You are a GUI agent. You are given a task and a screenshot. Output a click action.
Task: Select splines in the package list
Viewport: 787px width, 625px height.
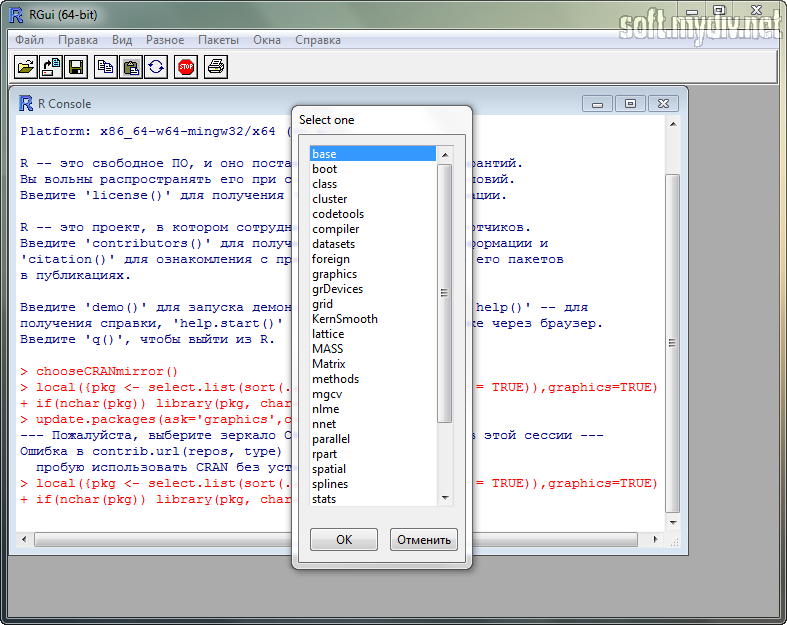pos(373,484)
